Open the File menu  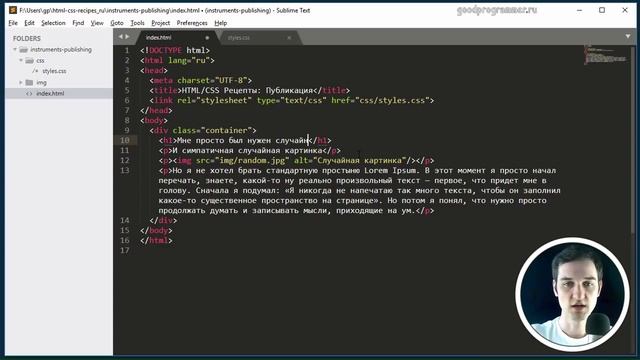tap(13, 23)
